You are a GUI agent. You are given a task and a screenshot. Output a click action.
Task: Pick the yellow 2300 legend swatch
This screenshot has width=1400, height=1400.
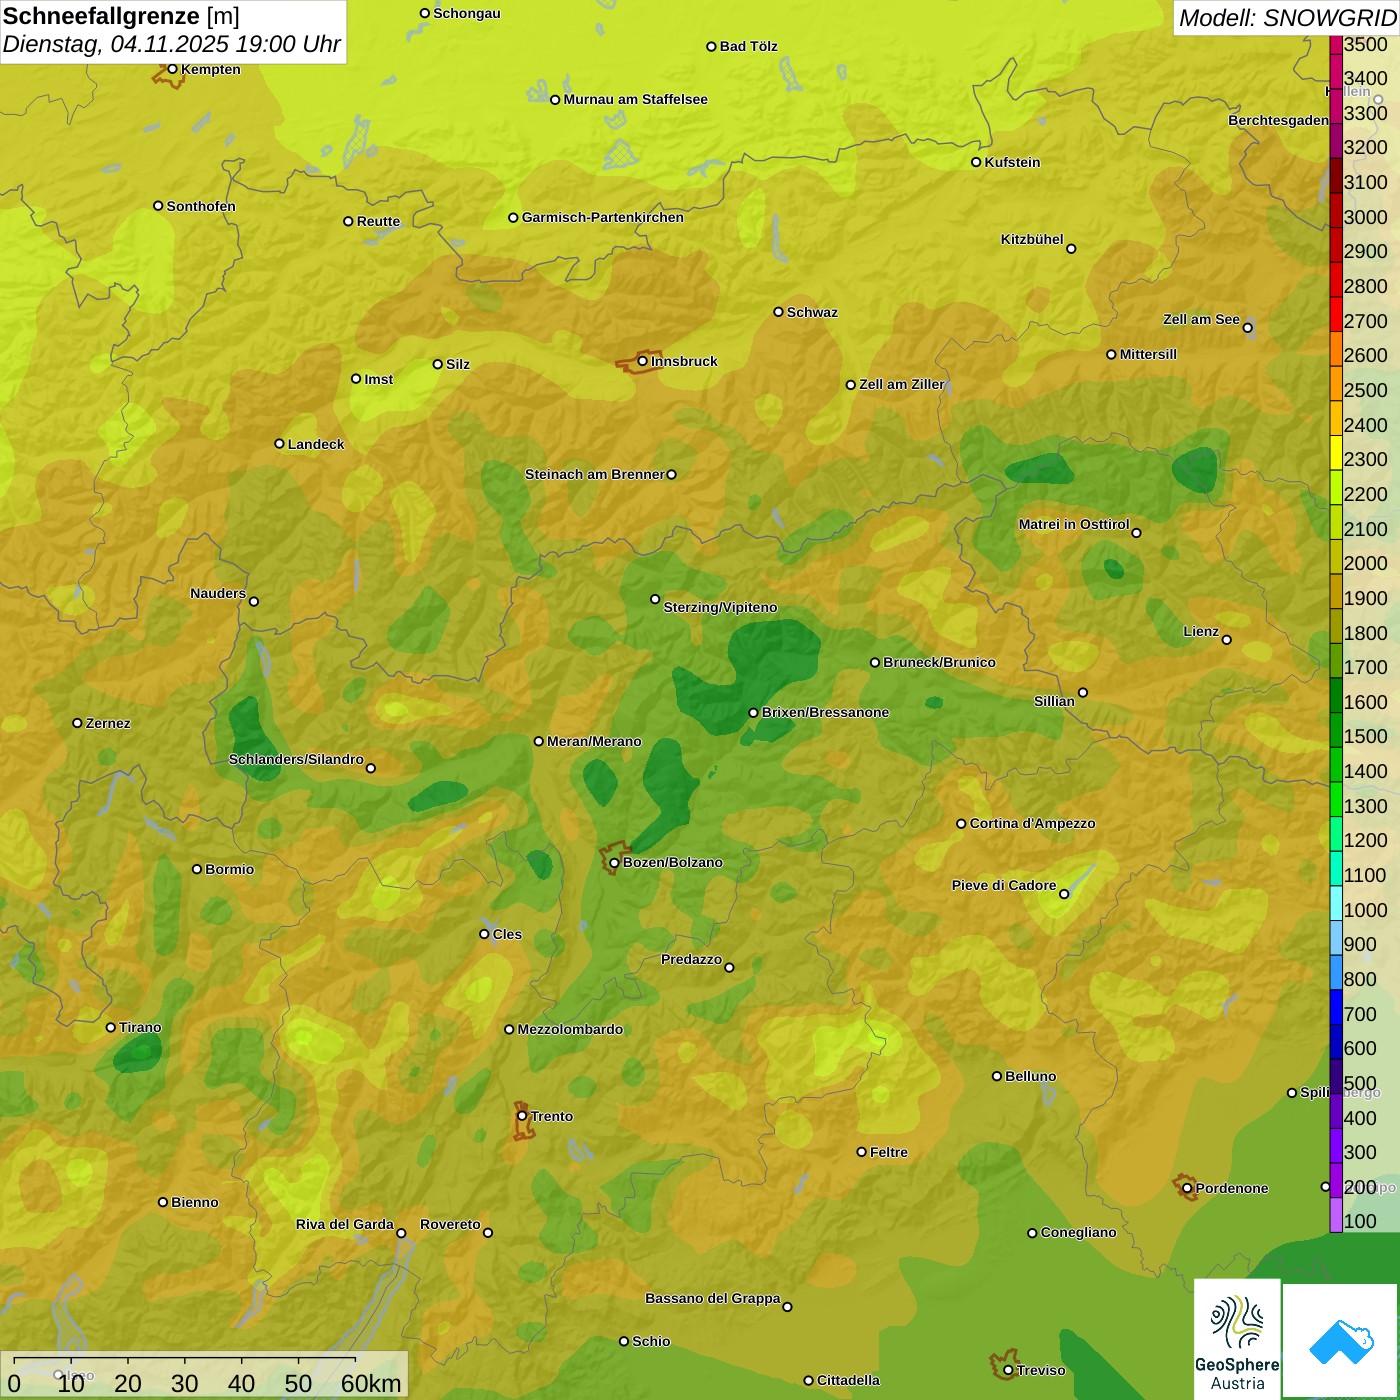[x=1336, y=452]
